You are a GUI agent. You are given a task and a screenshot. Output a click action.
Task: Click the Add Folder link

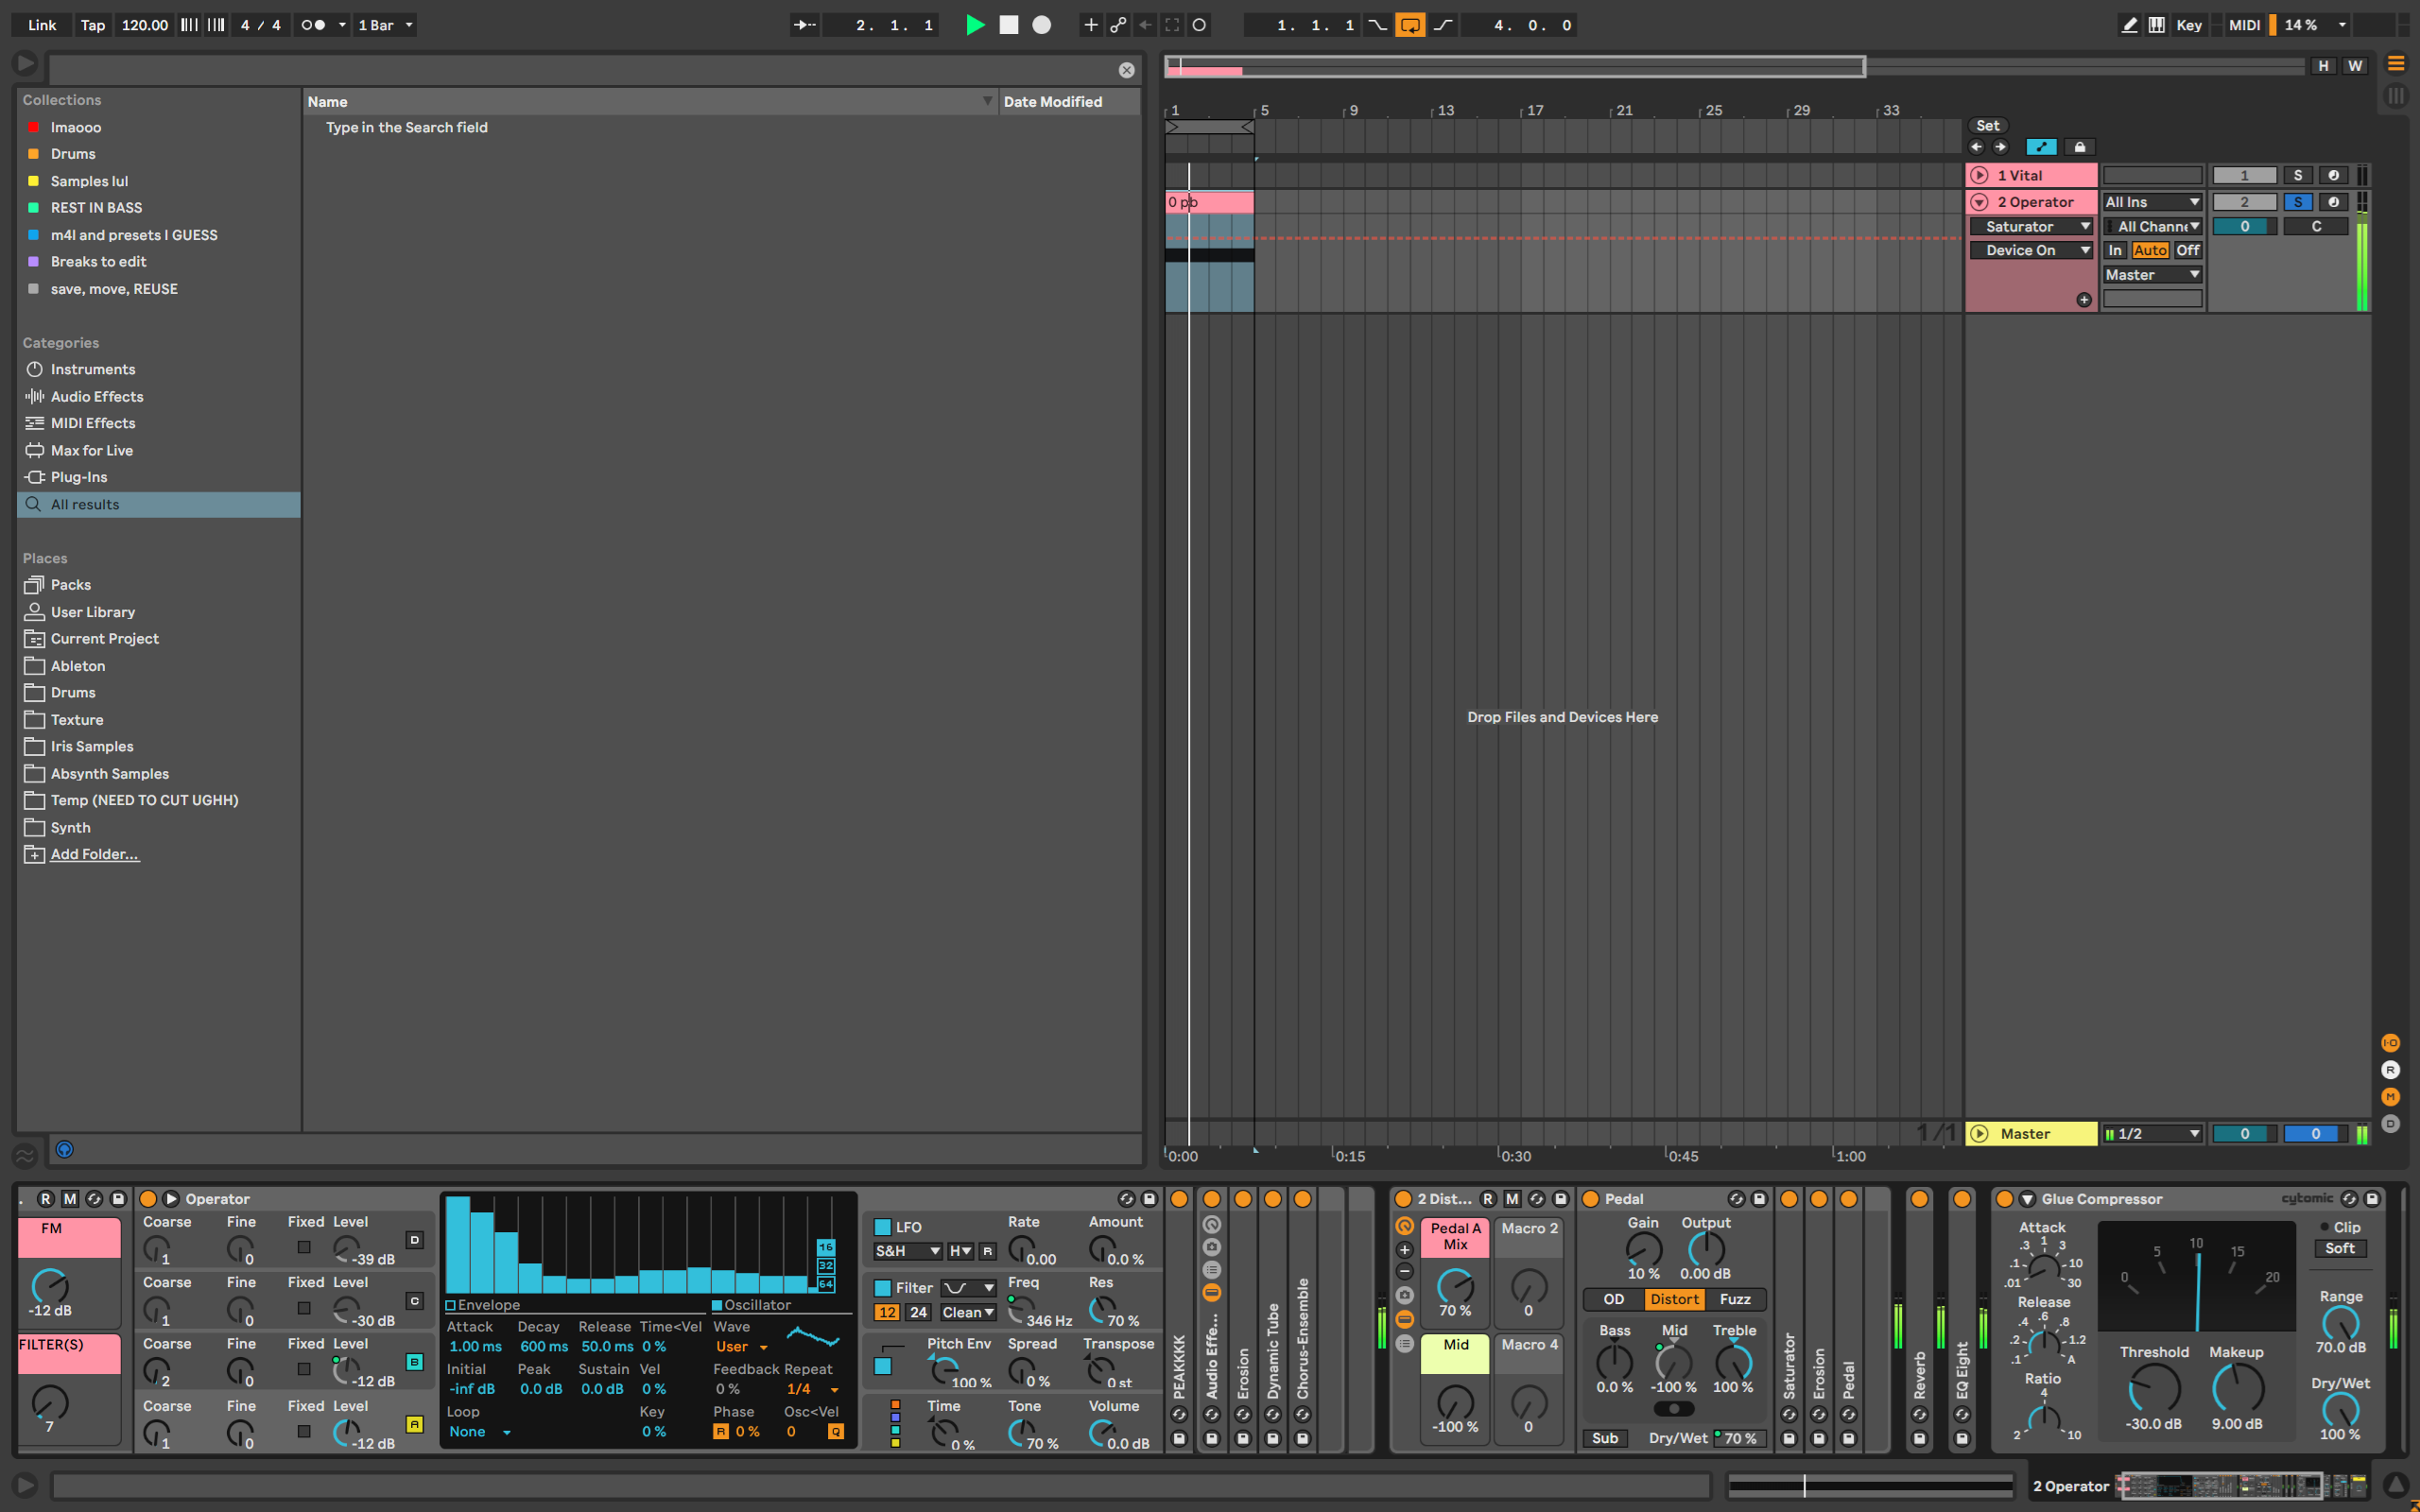click(95, 854)
